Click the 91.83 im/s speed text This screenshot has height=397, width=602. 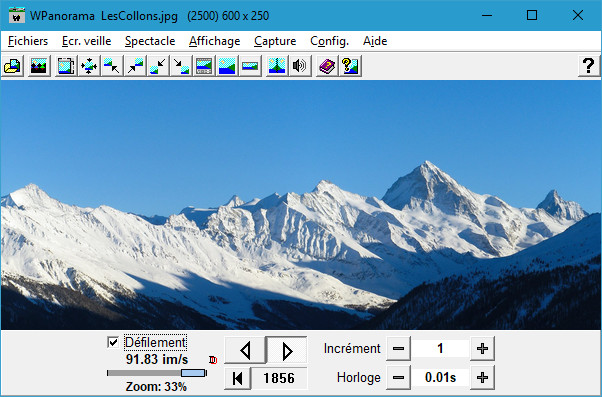(157, 359)
